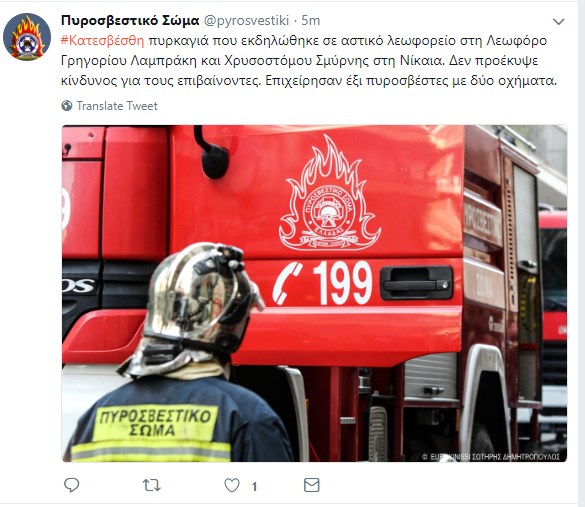Click the yellow ΠΥΡΟΣΒΕΣΤΙΚΟ ΣΩΜΑ jacket patch
The height and width of the screenshot is (507, 585).
(156, 423)
